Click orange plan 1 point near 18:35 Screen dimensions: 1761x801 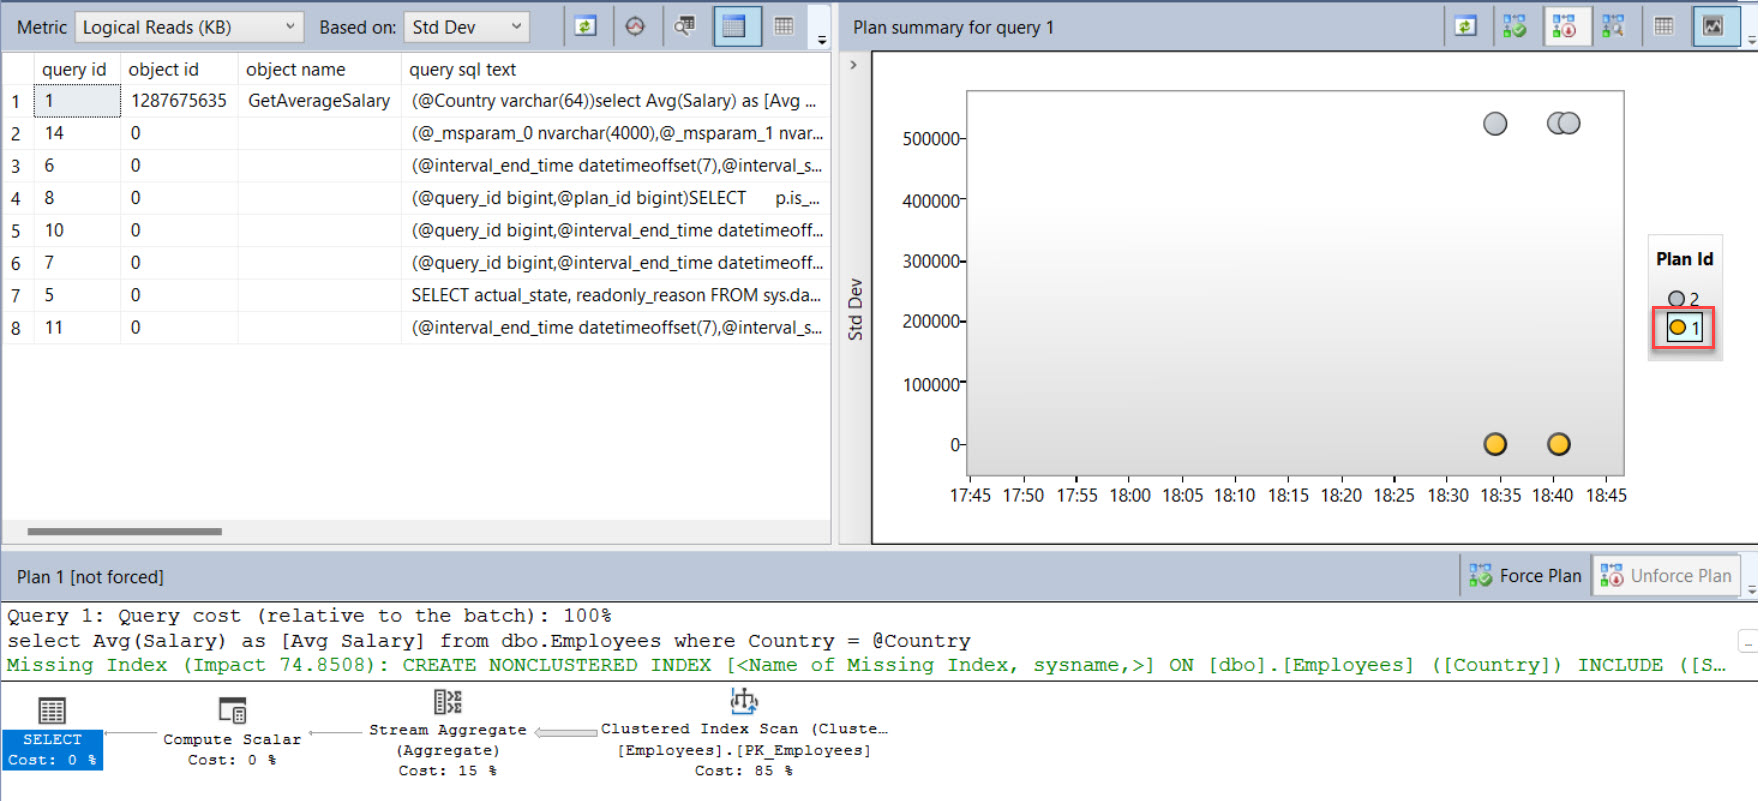click(1495, 444)
